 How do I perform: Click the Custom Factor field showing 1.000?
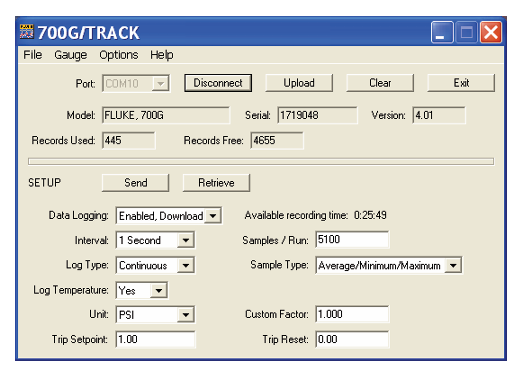[x=352, y=314]
